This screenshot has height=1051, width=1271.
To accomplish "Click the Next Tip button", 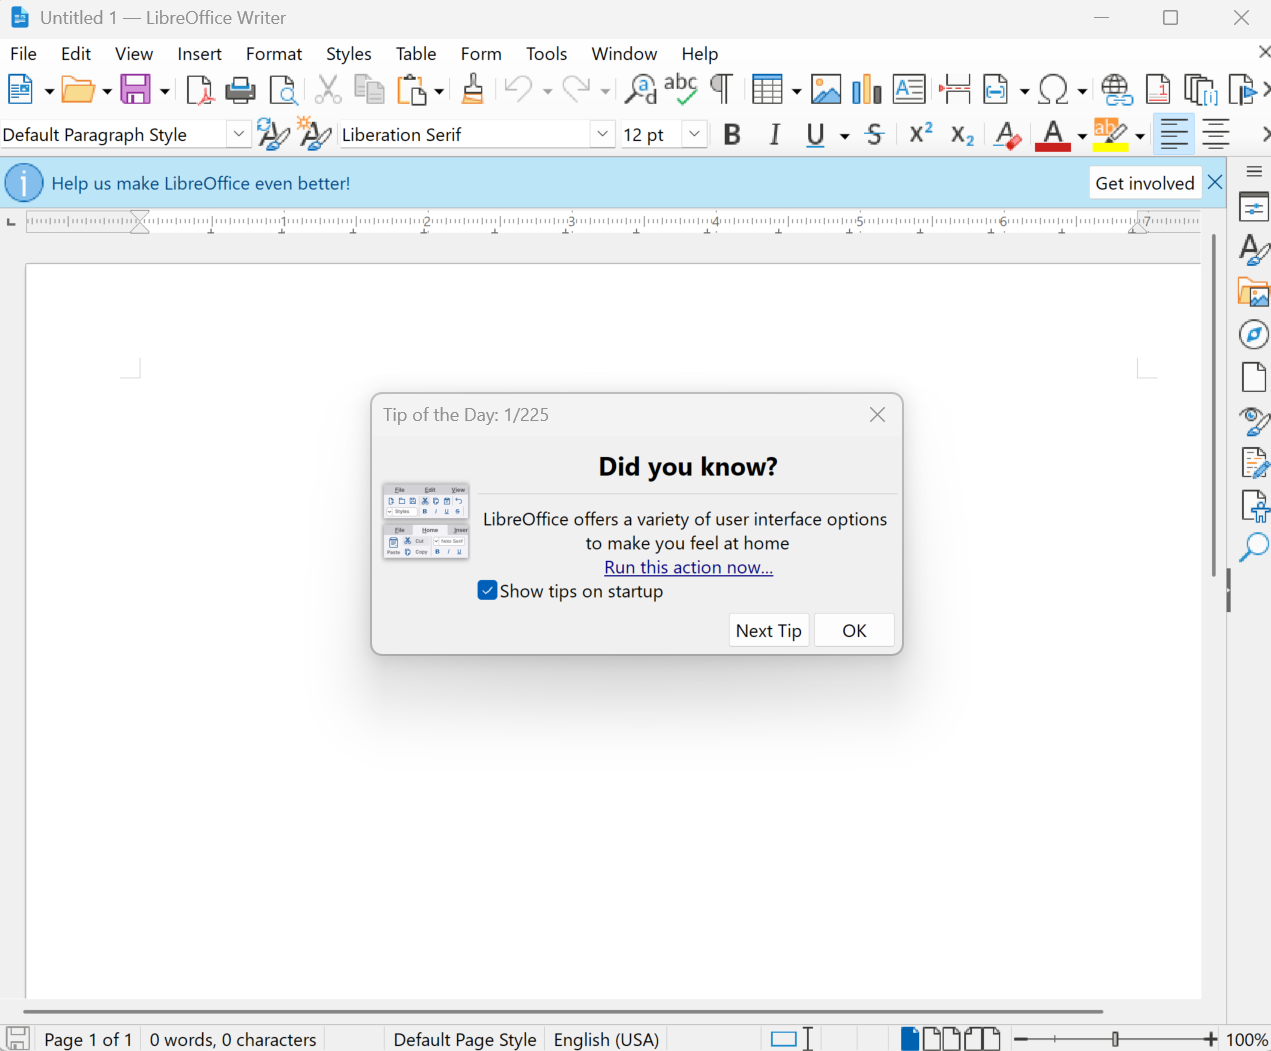I will tap(769, 631).
